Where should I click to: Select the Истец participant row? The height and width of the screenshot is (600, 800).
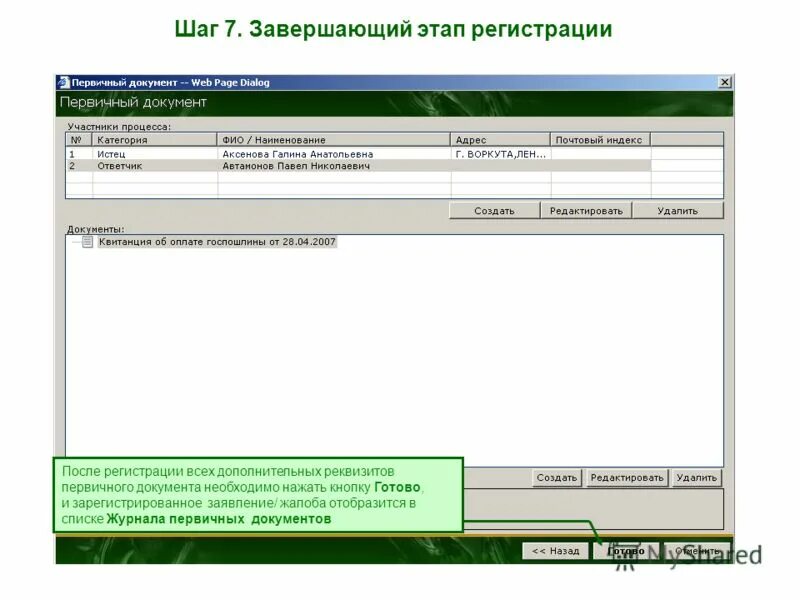(x=359, y=154)
